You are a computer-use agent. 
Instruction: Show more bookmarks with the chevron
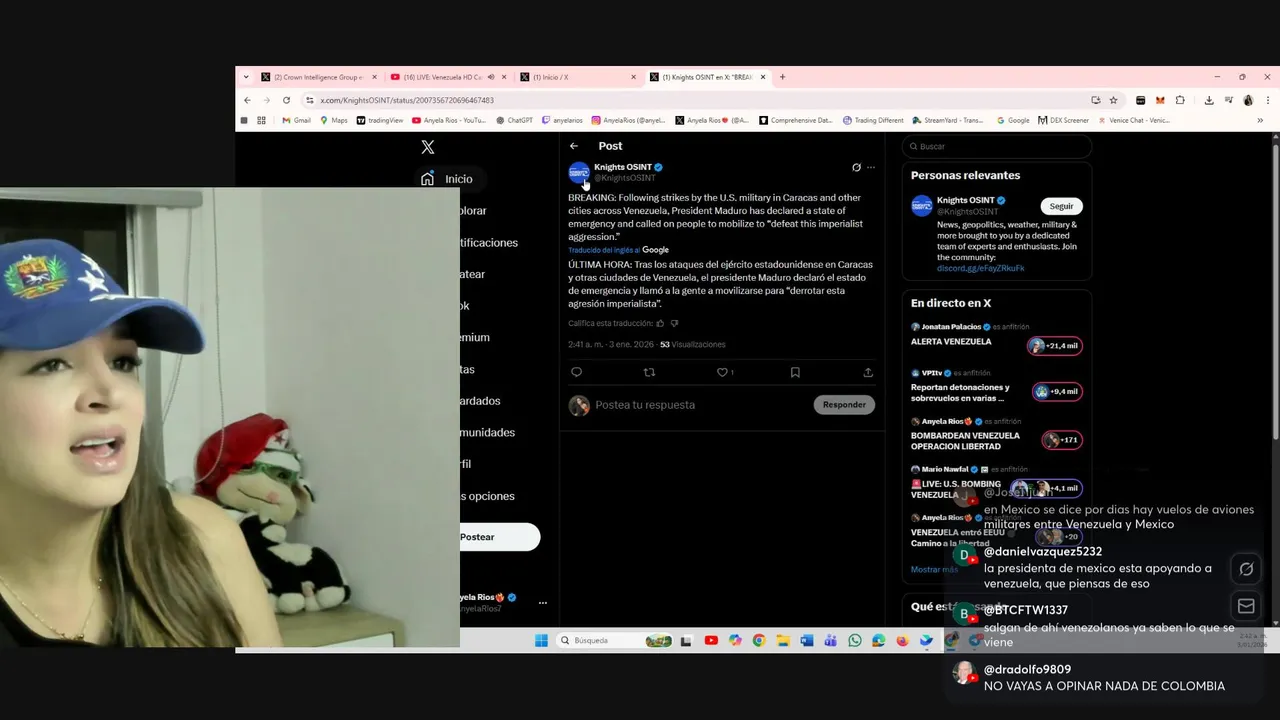coord(1260,120)
